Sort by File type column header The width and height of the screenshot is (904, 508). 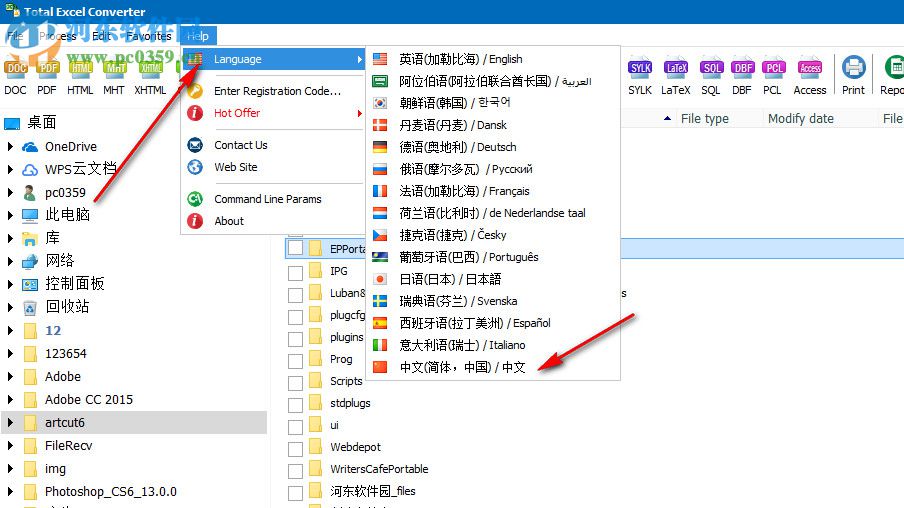(705, 119)
